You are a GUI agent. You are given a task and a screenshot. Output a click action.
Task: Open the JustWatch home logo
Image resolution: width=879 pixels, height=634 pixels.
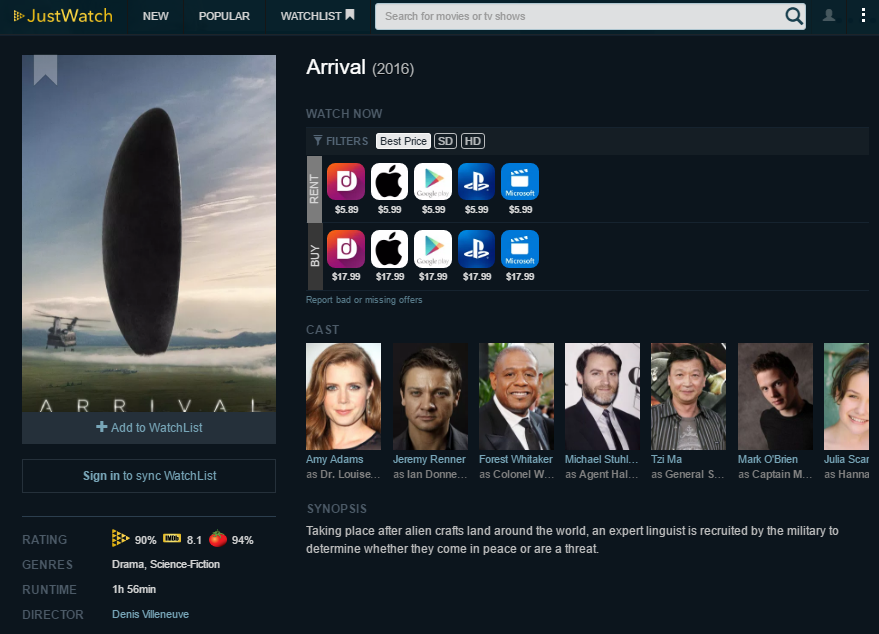point(63,16)
